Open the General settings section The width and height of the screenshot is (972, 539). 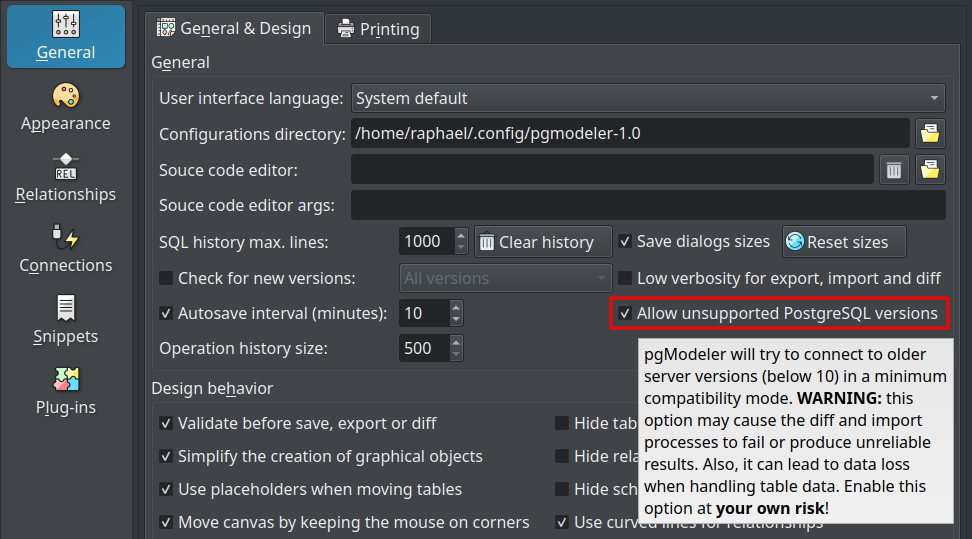pos(66,37)
